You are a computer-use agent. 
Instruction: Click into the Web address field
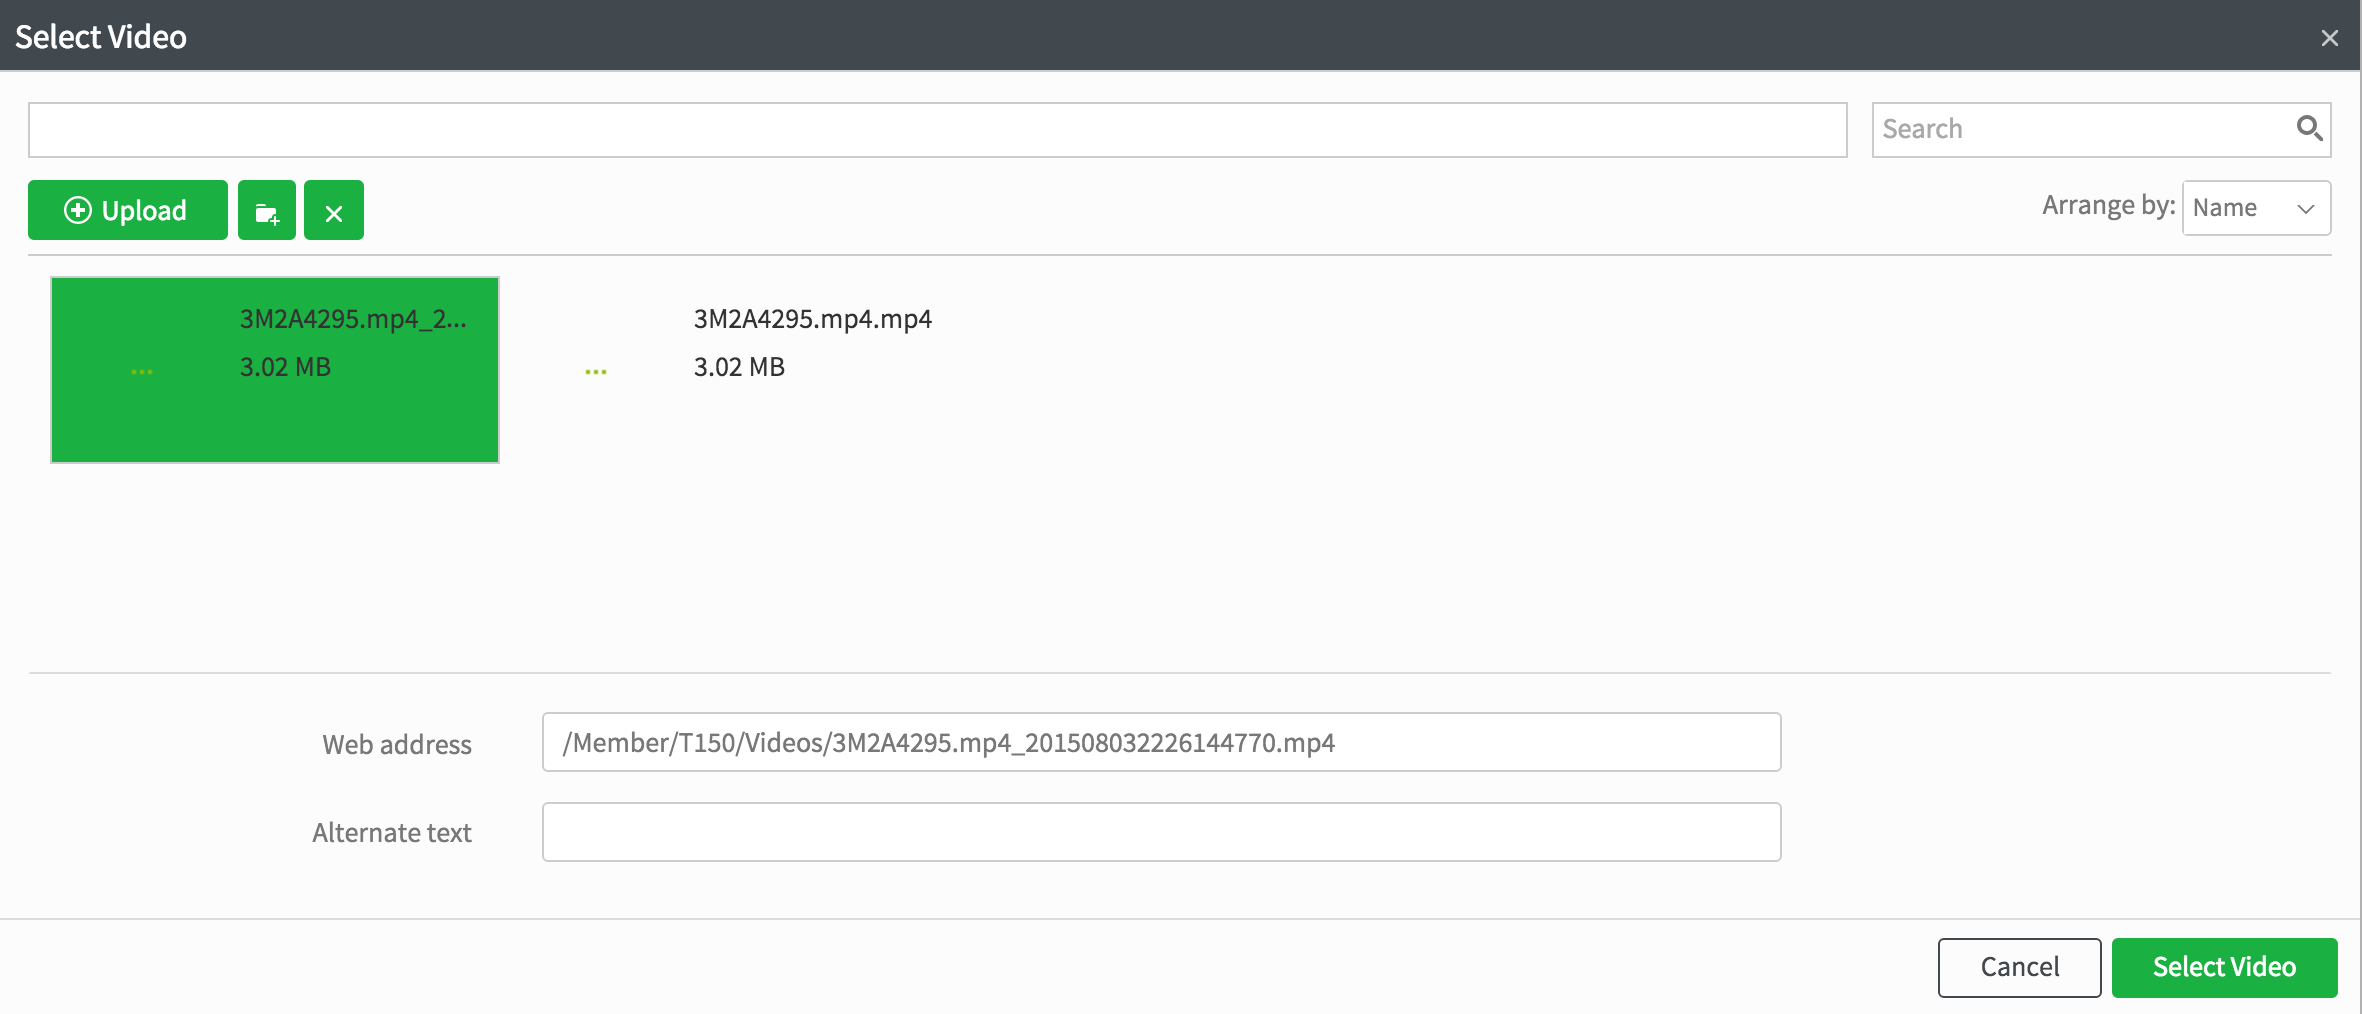[x=1161, y=742]
